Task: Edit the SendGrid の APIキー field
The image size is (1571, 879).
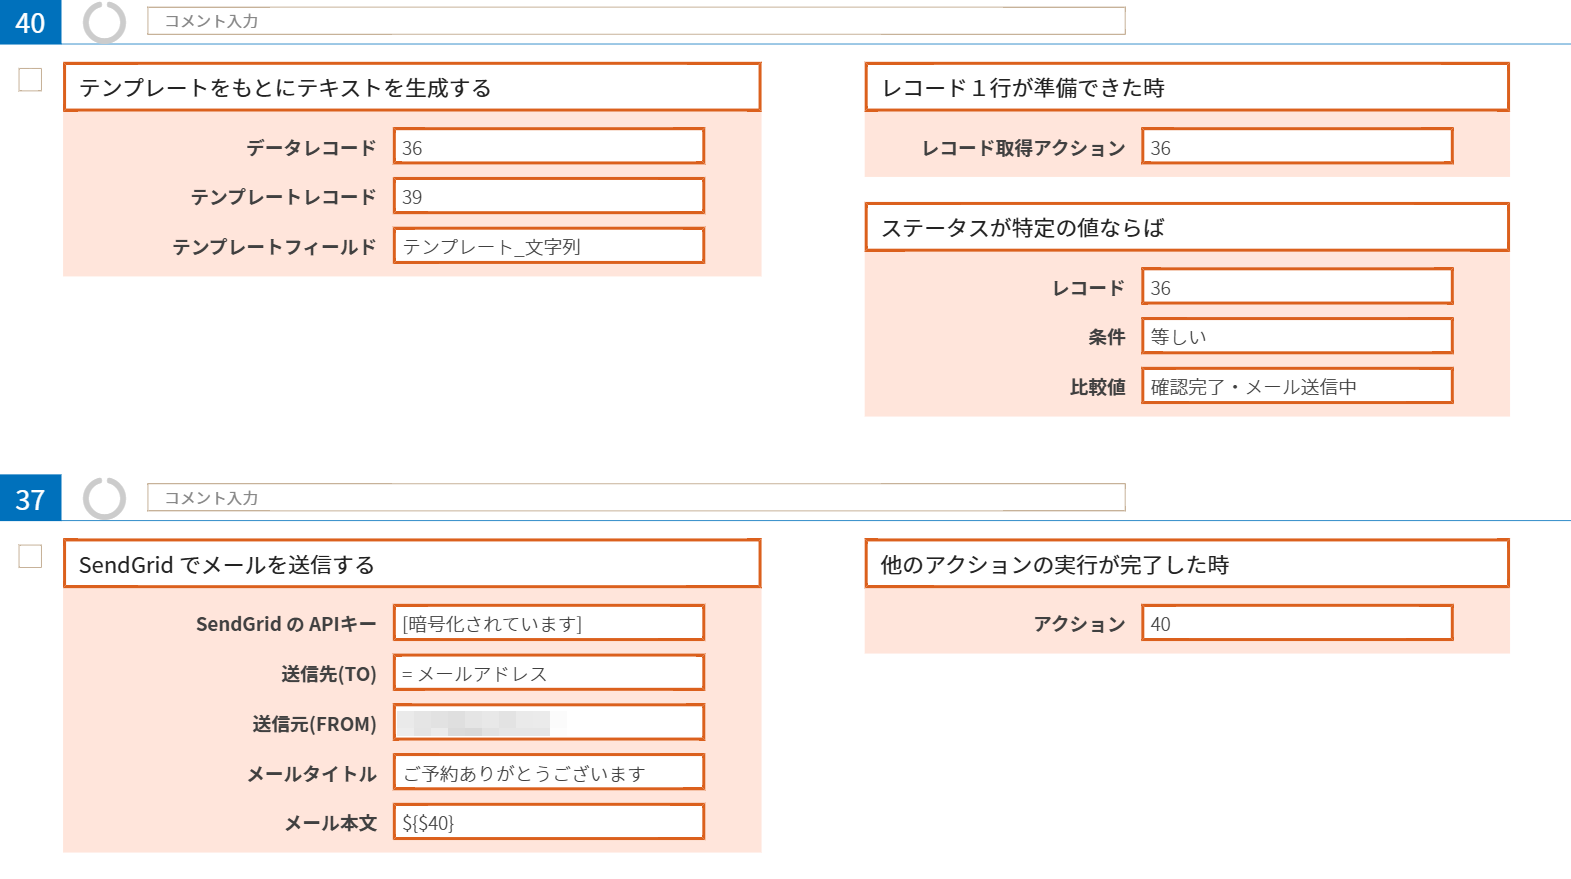Action: 549,623
